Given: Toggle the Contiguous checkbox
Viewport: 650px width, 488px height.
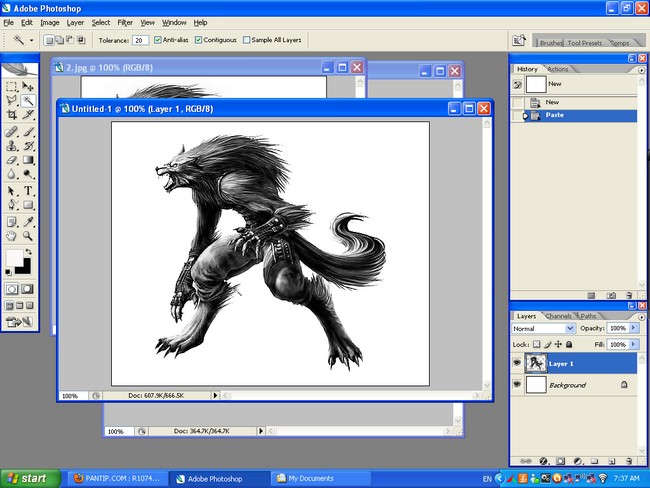Looking at the screenshot, I should tap(198, 40).
